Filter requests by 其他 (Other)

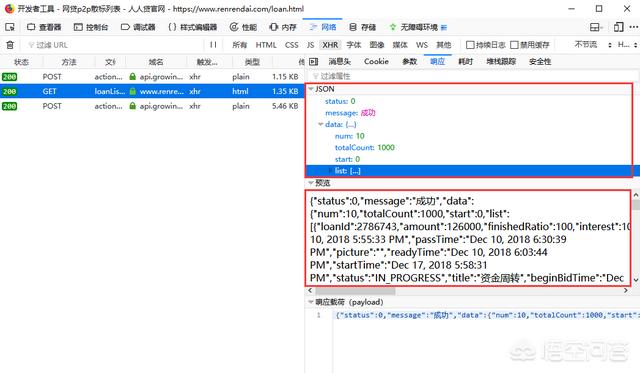click(x=444, y=45)
